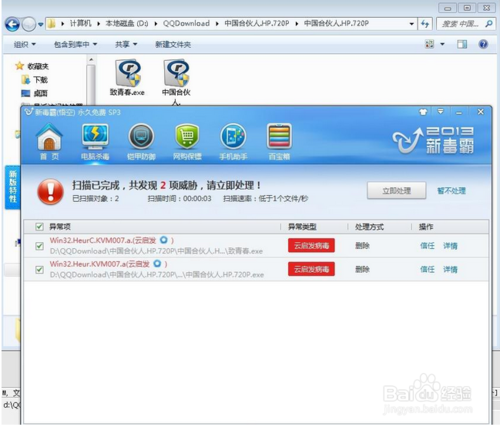Open the 百宝箱 toolbox icon
This screenshot has height=427, width=500.
coord(279,142)
